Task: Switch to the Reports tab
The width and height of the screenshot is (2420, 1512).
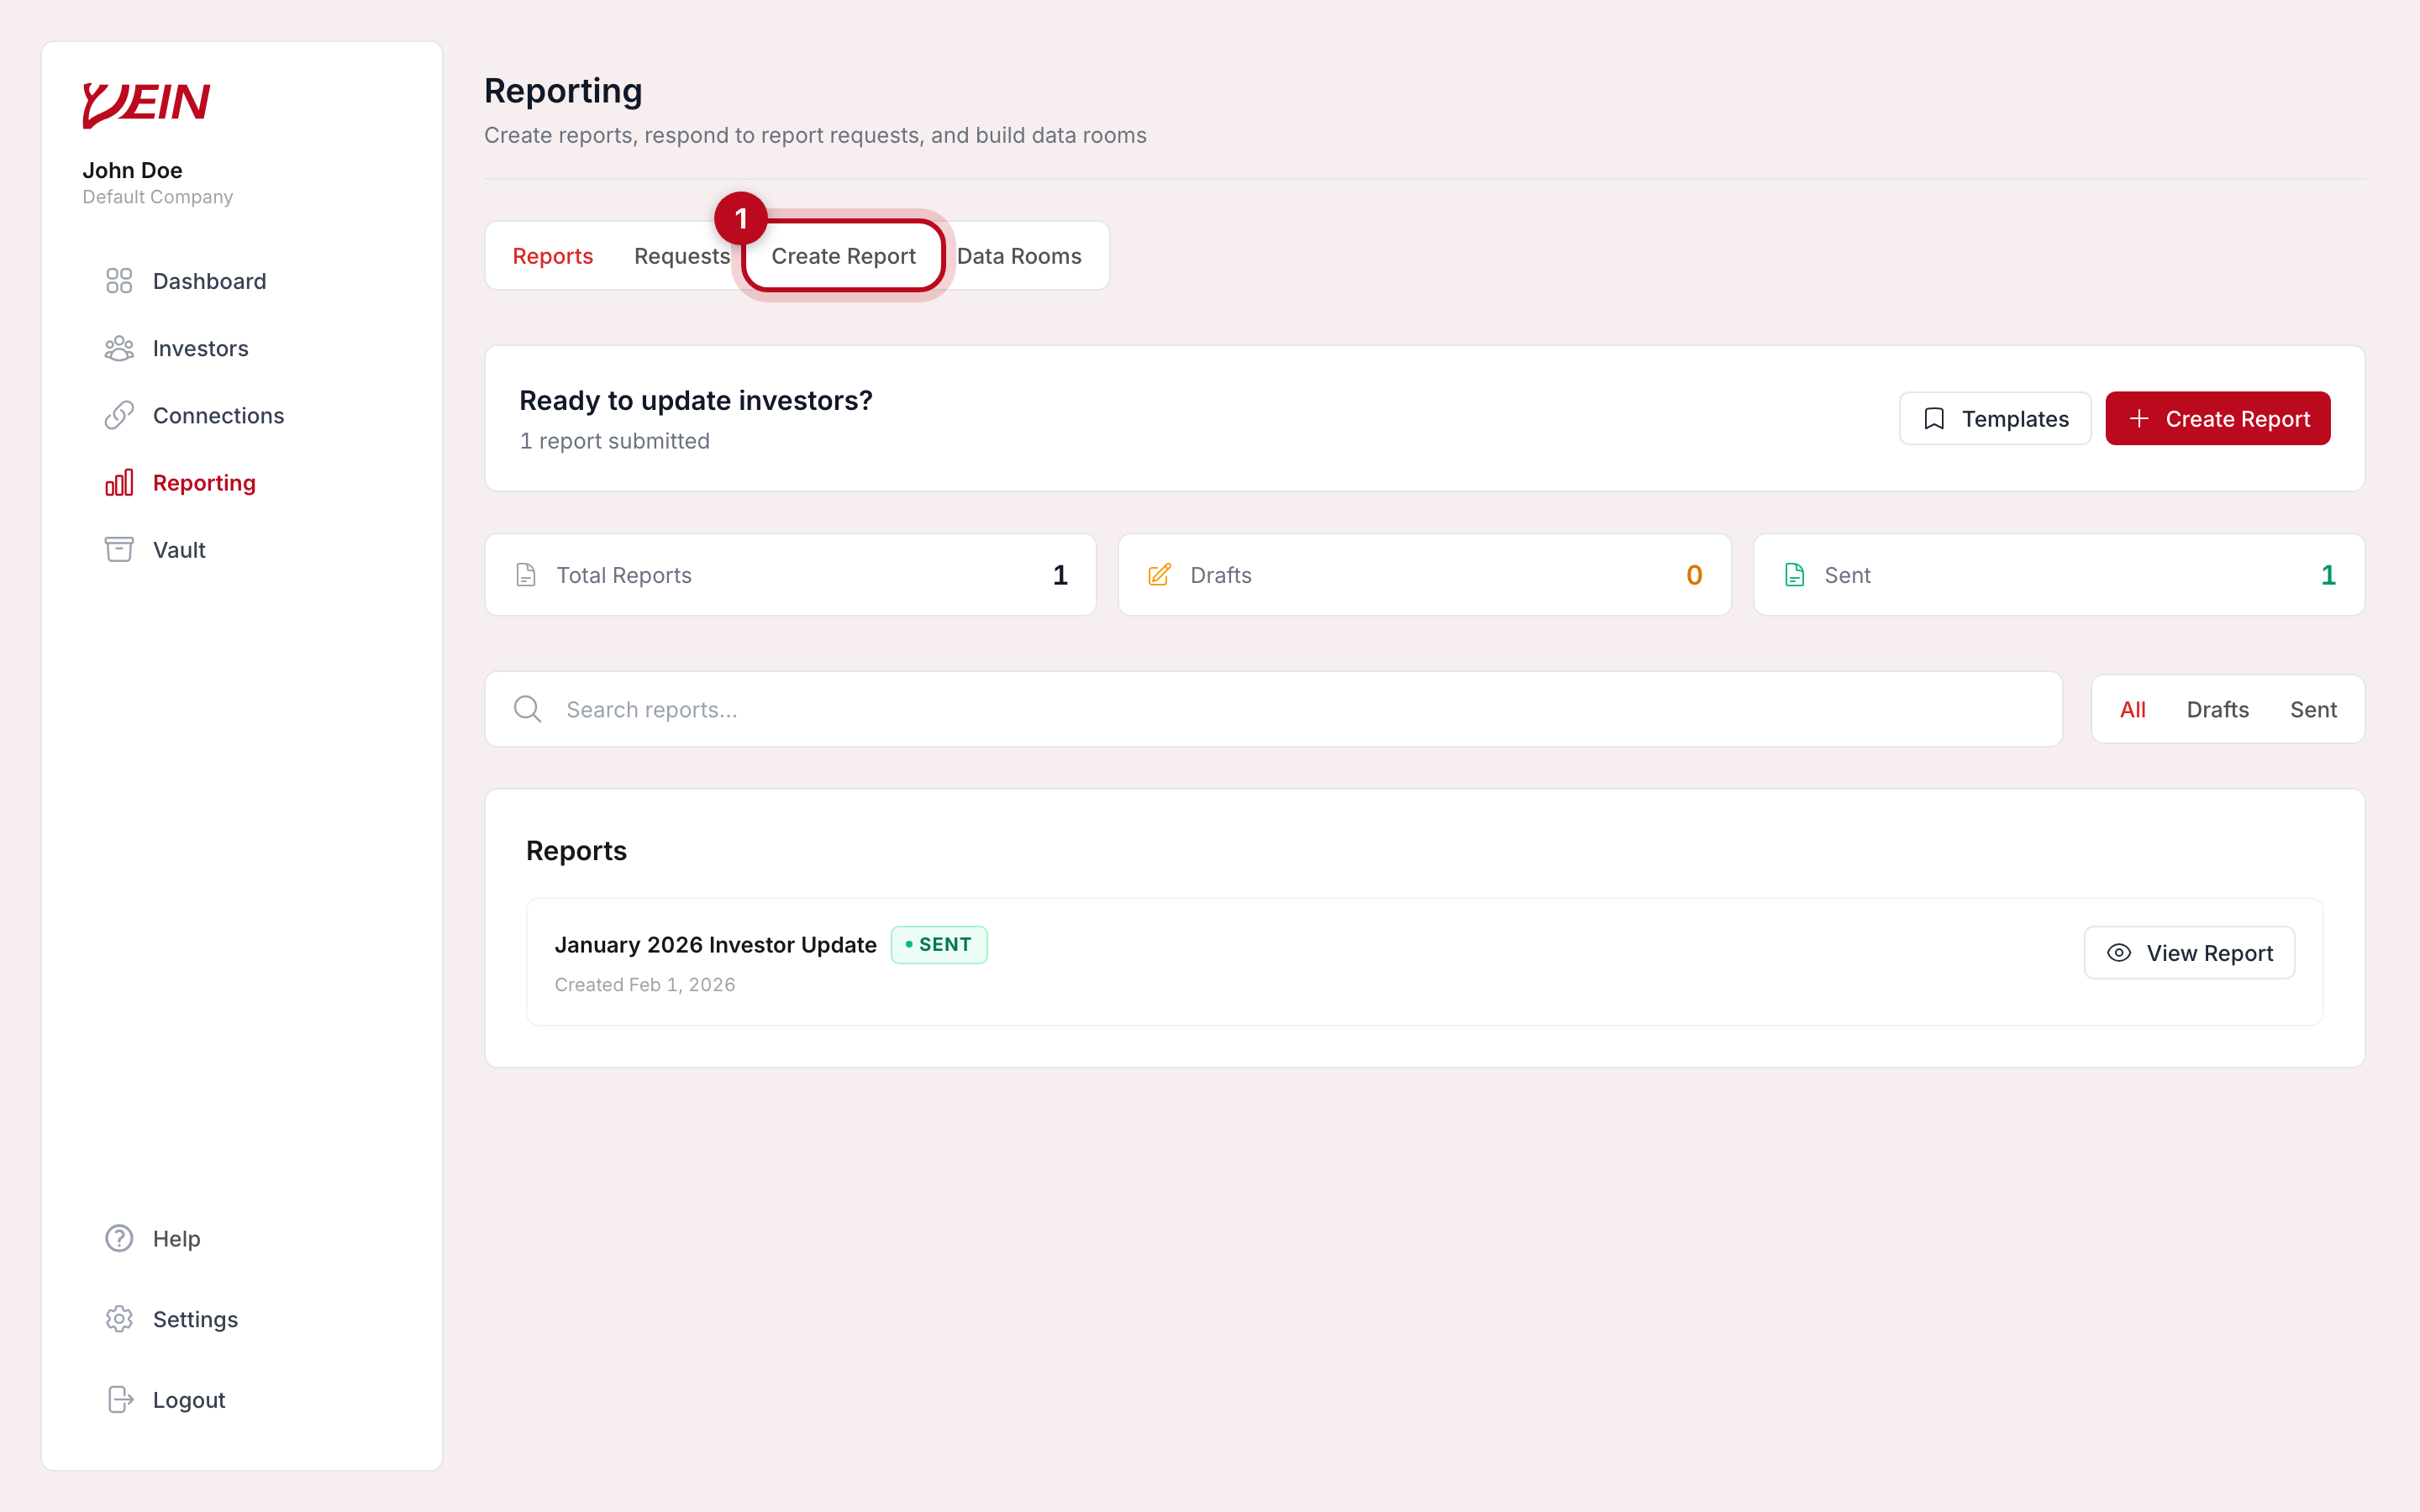Action: pos(552,256)
